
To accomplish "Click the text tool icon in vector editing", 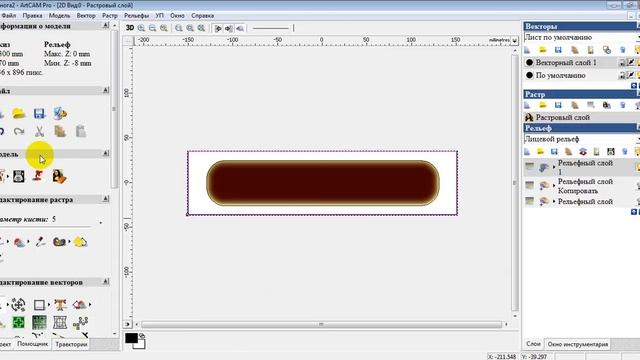I will click(60, 304).
